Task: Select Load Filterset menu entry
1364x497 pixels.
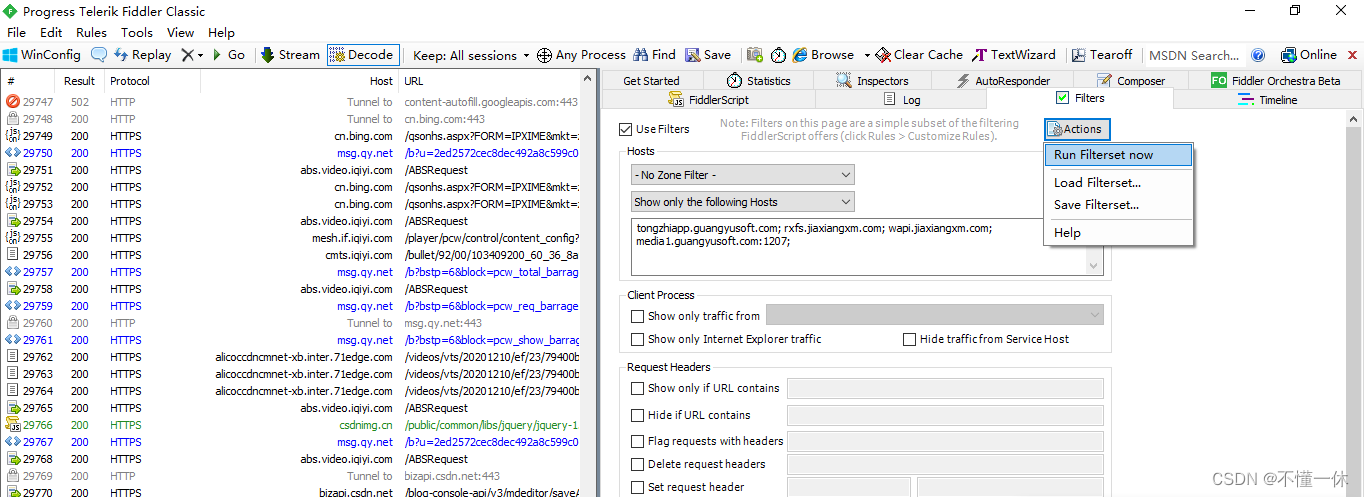Action: click(1118, 183)
